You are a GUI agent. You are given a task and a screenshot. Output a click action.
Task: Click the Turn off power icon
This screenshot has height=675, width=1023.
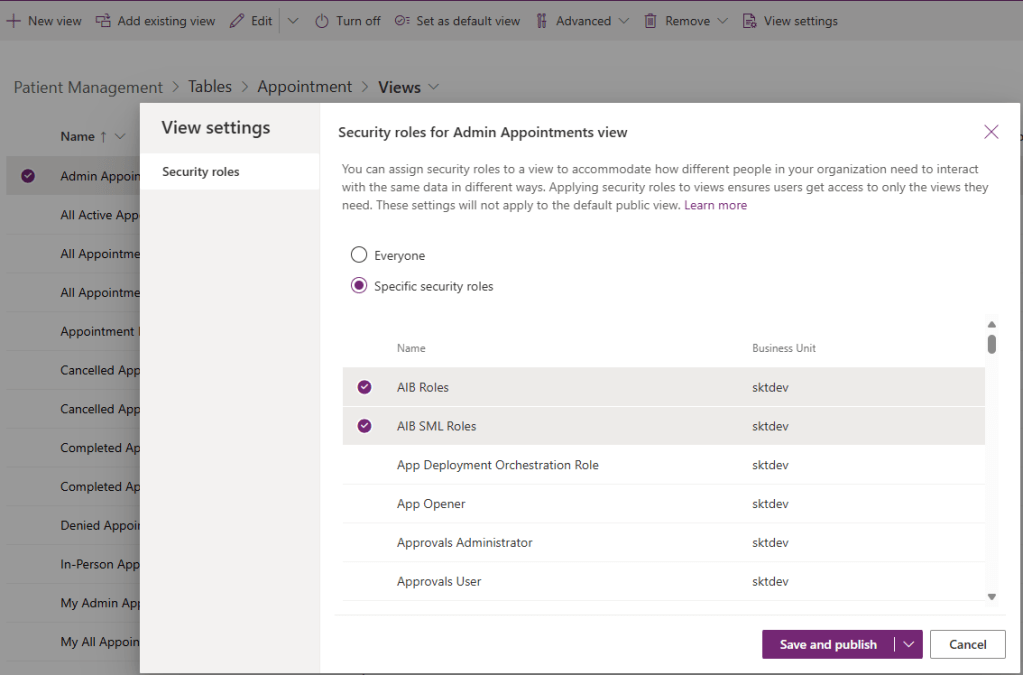click(x=322, y=21)
